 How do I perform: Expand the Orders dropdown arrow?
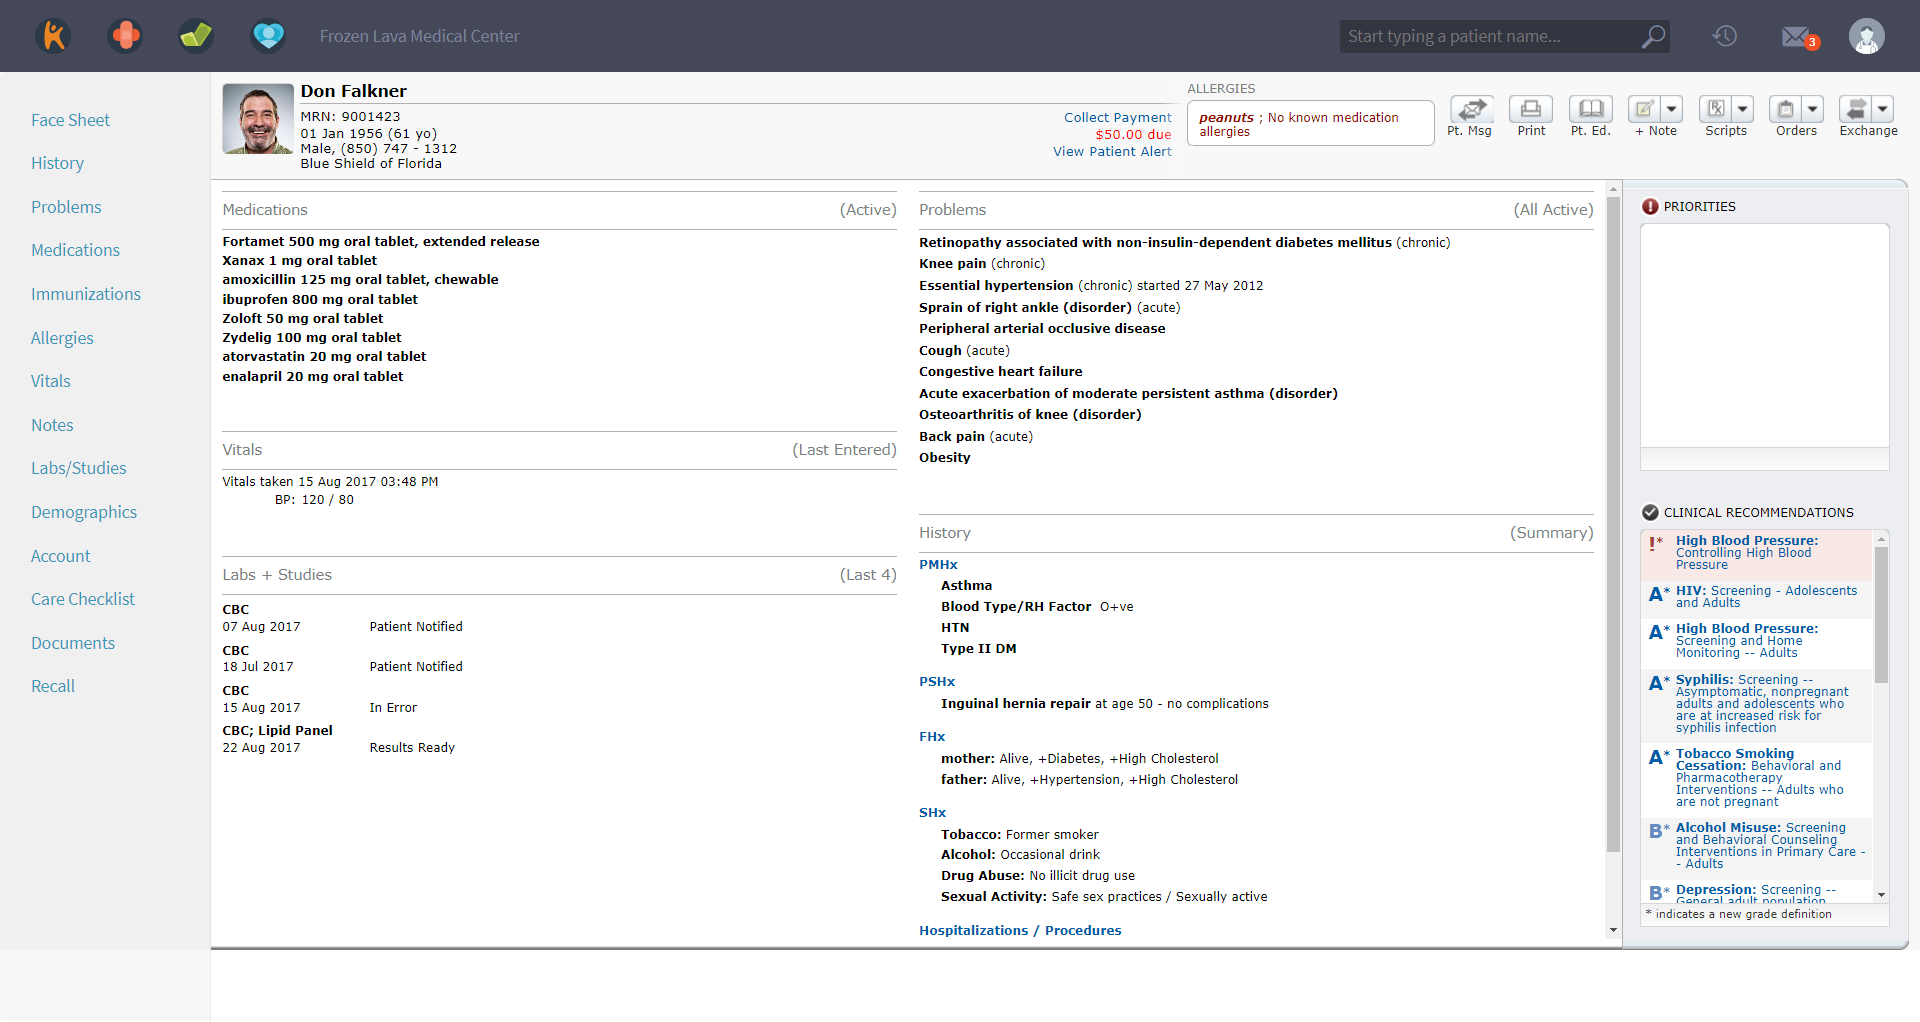tap(1813, 109)
